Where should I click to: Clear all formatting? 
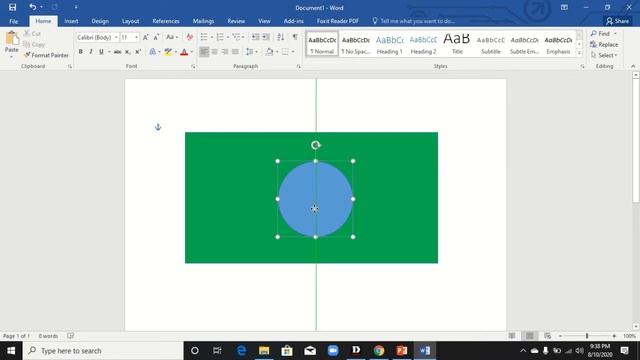pyautogui.click(x=189, y=38)
